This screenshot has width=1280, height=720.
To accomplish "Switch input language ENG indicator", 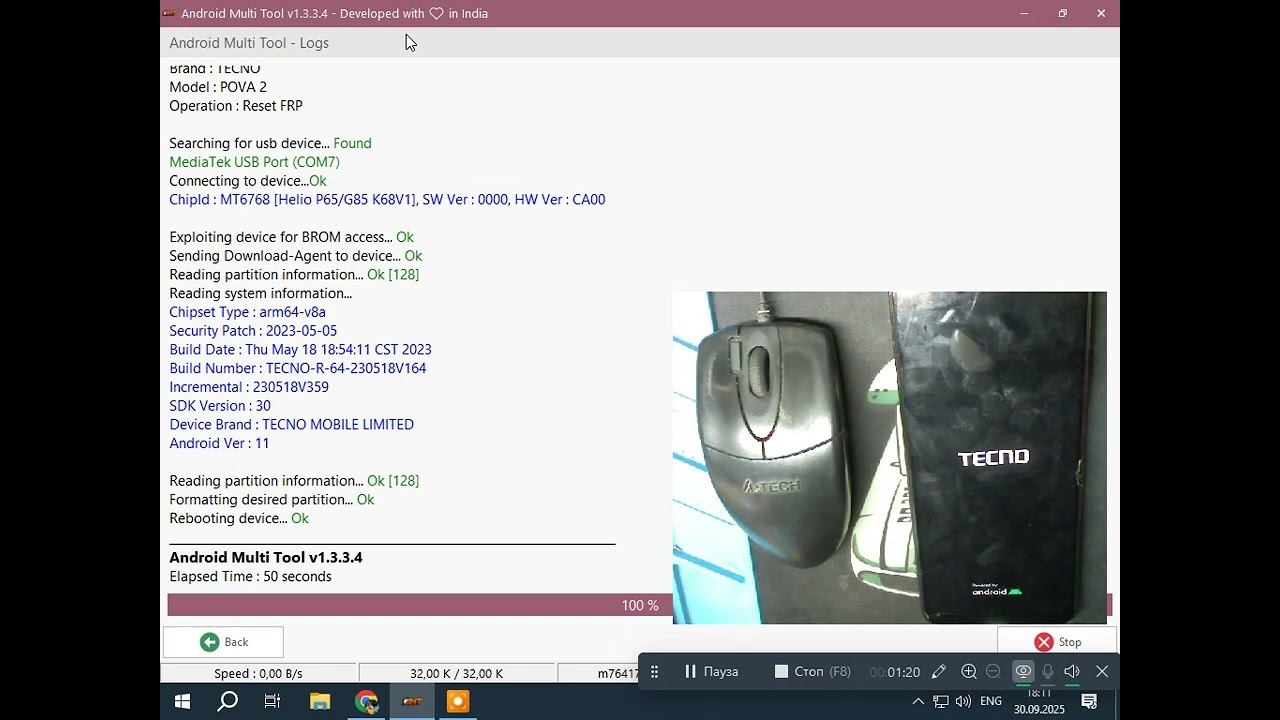I will coord(991,702).
